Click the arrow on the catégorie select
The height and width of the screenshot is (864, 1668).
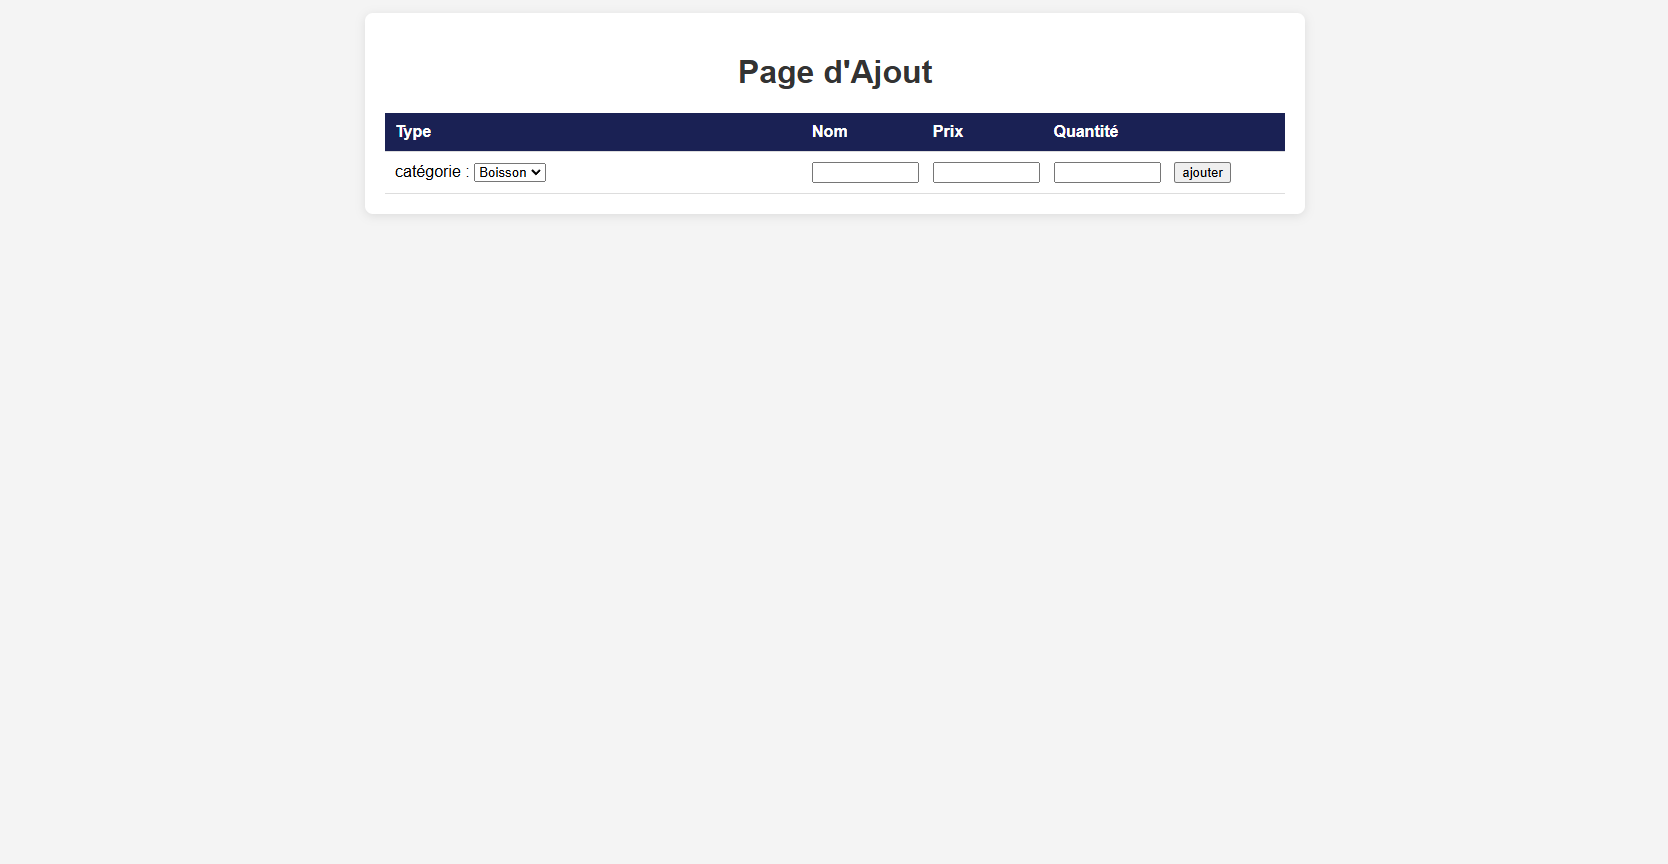tap(537, 173)
